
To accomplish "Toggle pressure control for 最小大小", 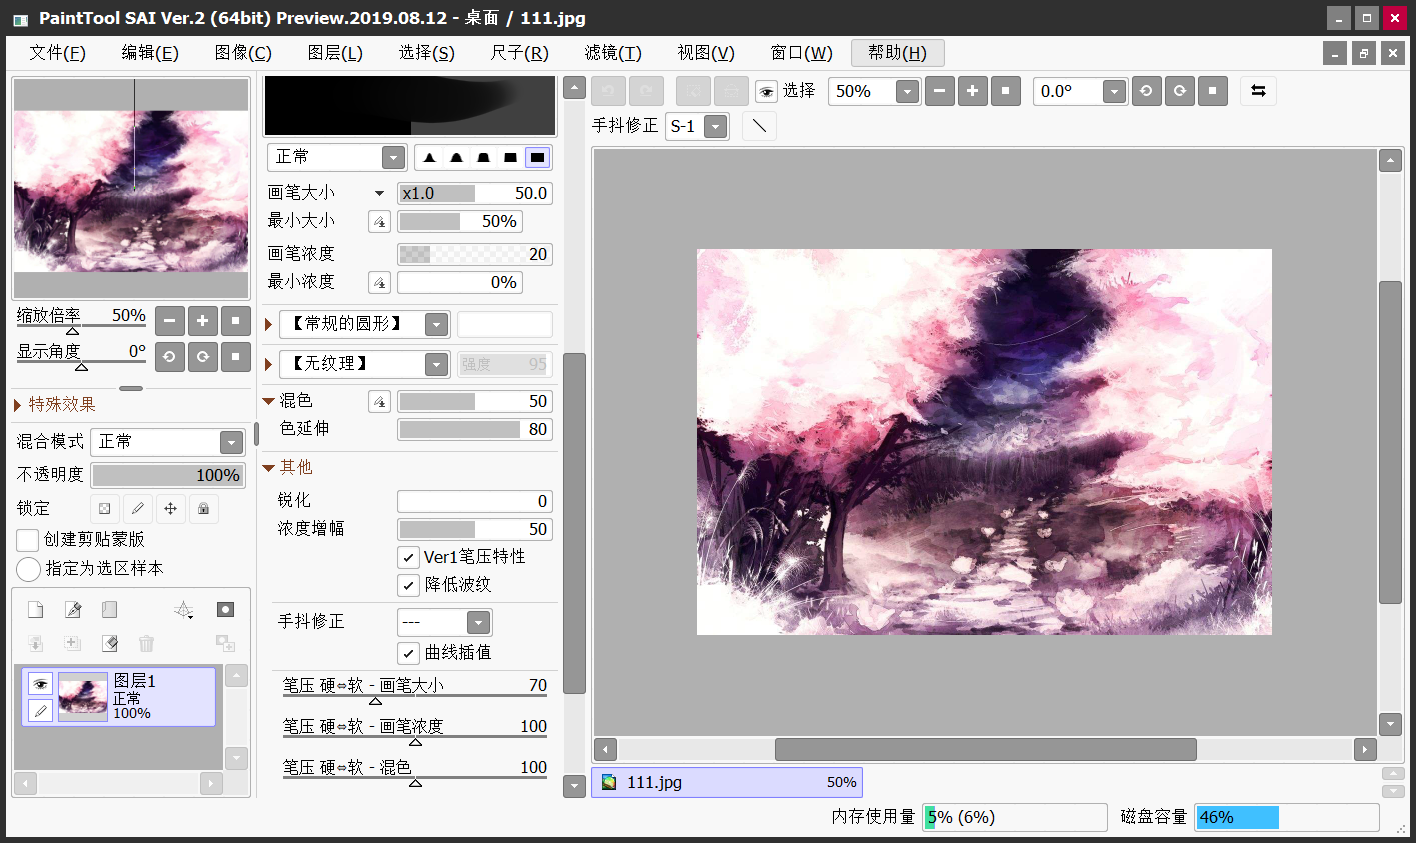I will click(379, 222).
